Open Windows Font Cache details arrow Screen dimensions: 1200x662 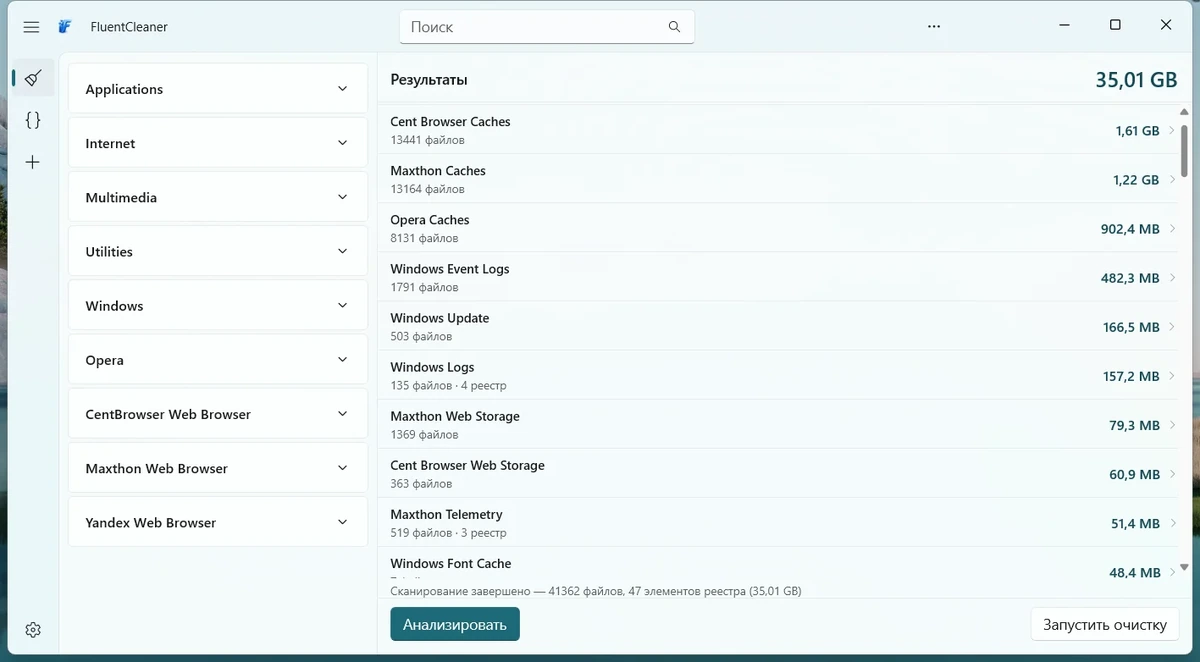click(x=1172, y=572)
